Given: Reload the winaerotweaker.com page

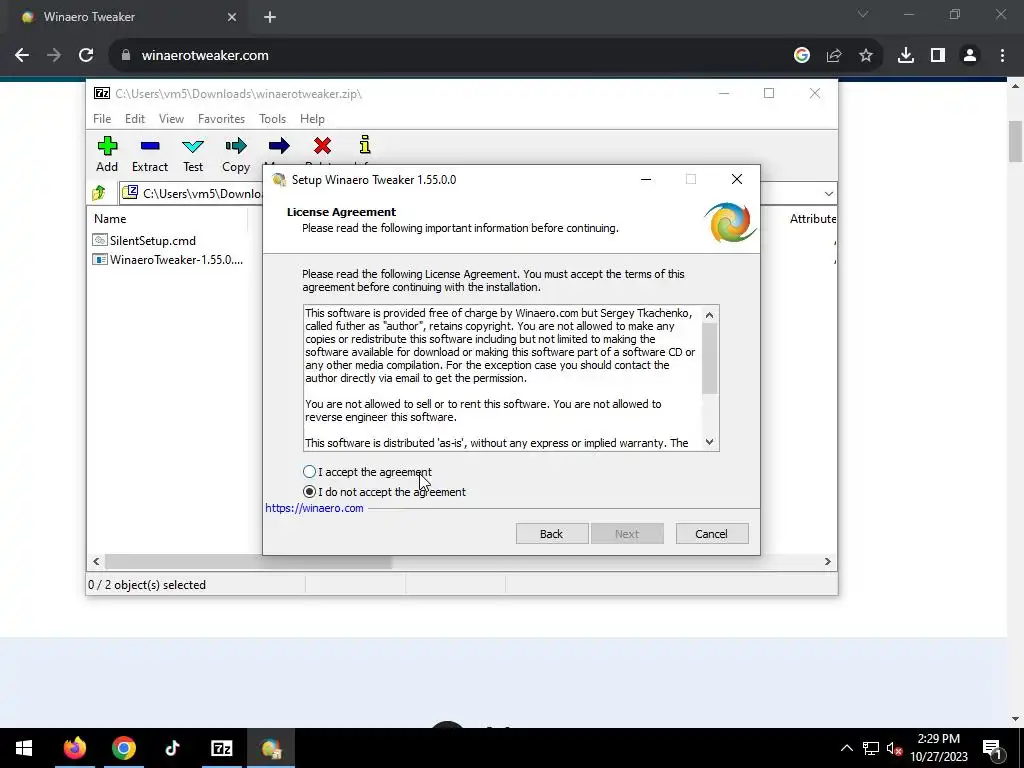Looking at the screenshot, I should click(x=86, y=56).
